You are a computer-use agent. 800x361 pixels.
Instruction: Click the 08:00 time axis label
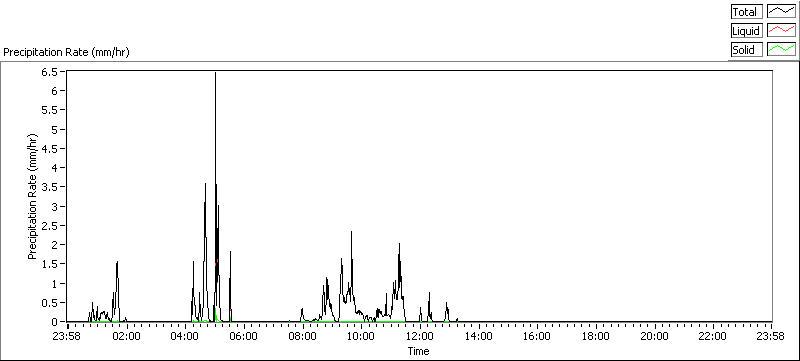coord(302,336)
